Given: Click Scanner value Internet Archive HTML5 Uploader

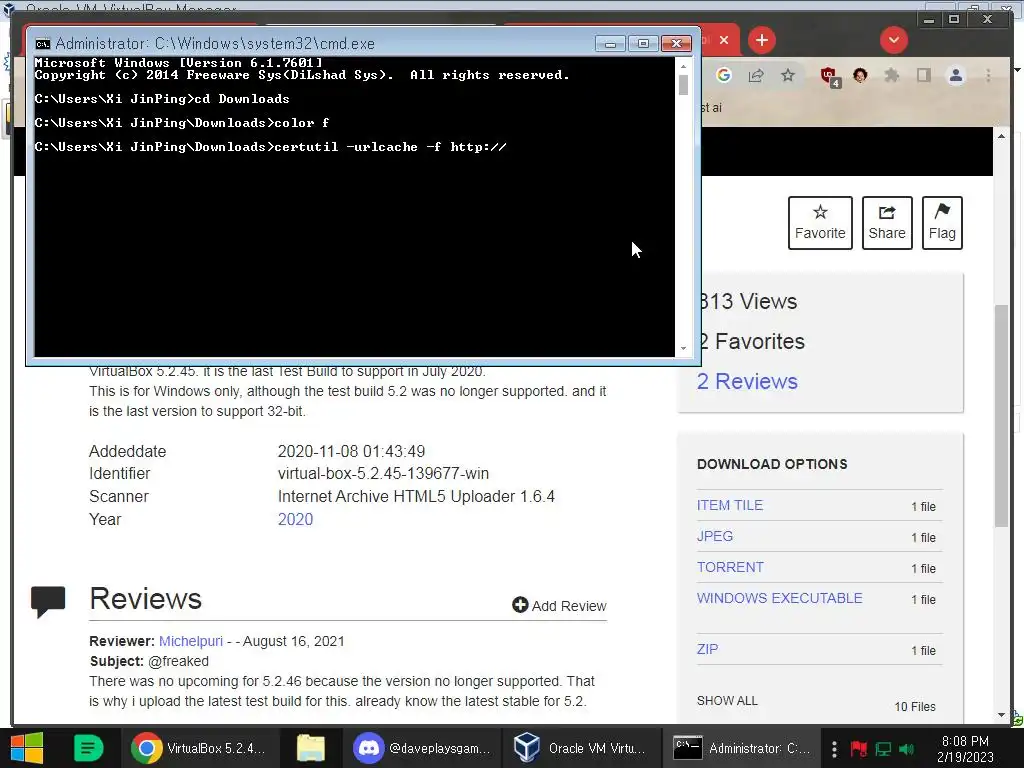Looking at the screenshot, I should [x=416, y=496].
